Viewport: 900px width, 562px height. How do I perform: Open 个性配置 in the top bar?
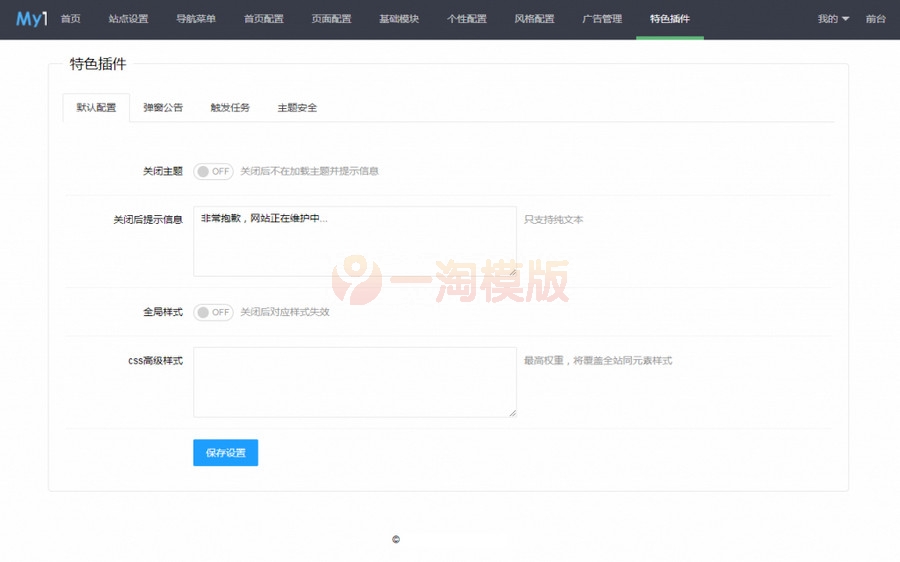[467, 19]
